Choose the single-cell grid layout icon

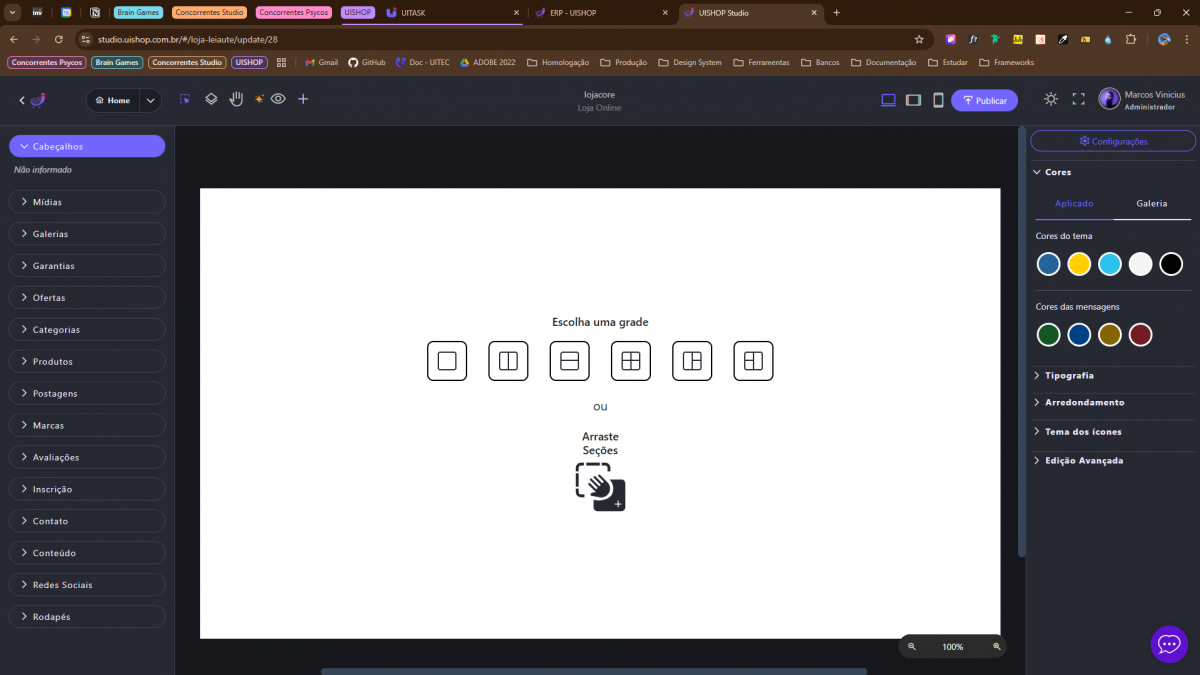(447, 361)
